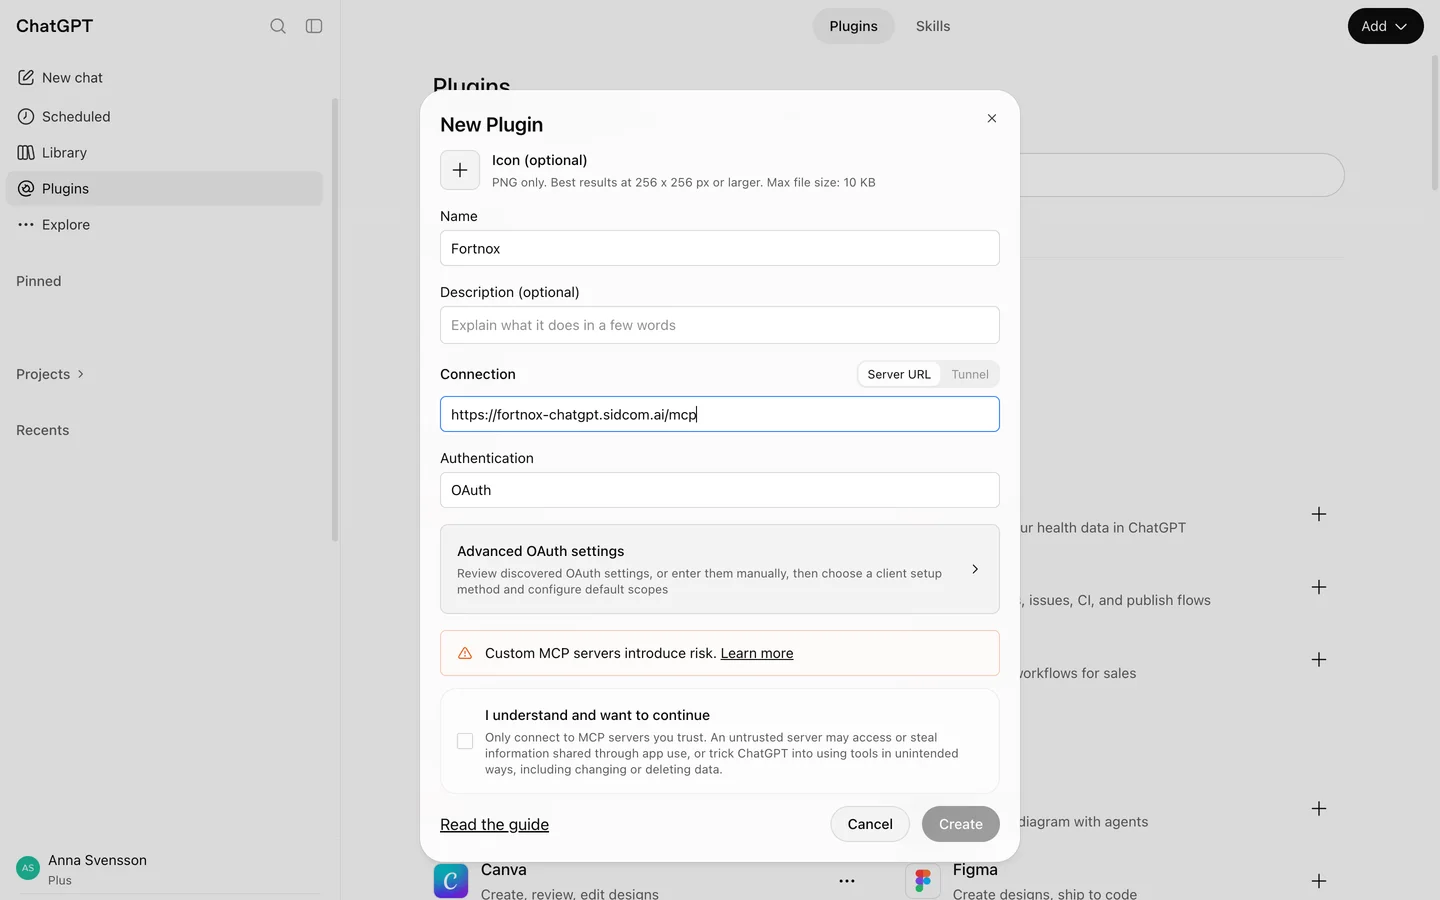The height and width of the screenshot is (900, 1440).
Task: Add the workflows for sales plugin
Action: click(x=1319, y=660)
